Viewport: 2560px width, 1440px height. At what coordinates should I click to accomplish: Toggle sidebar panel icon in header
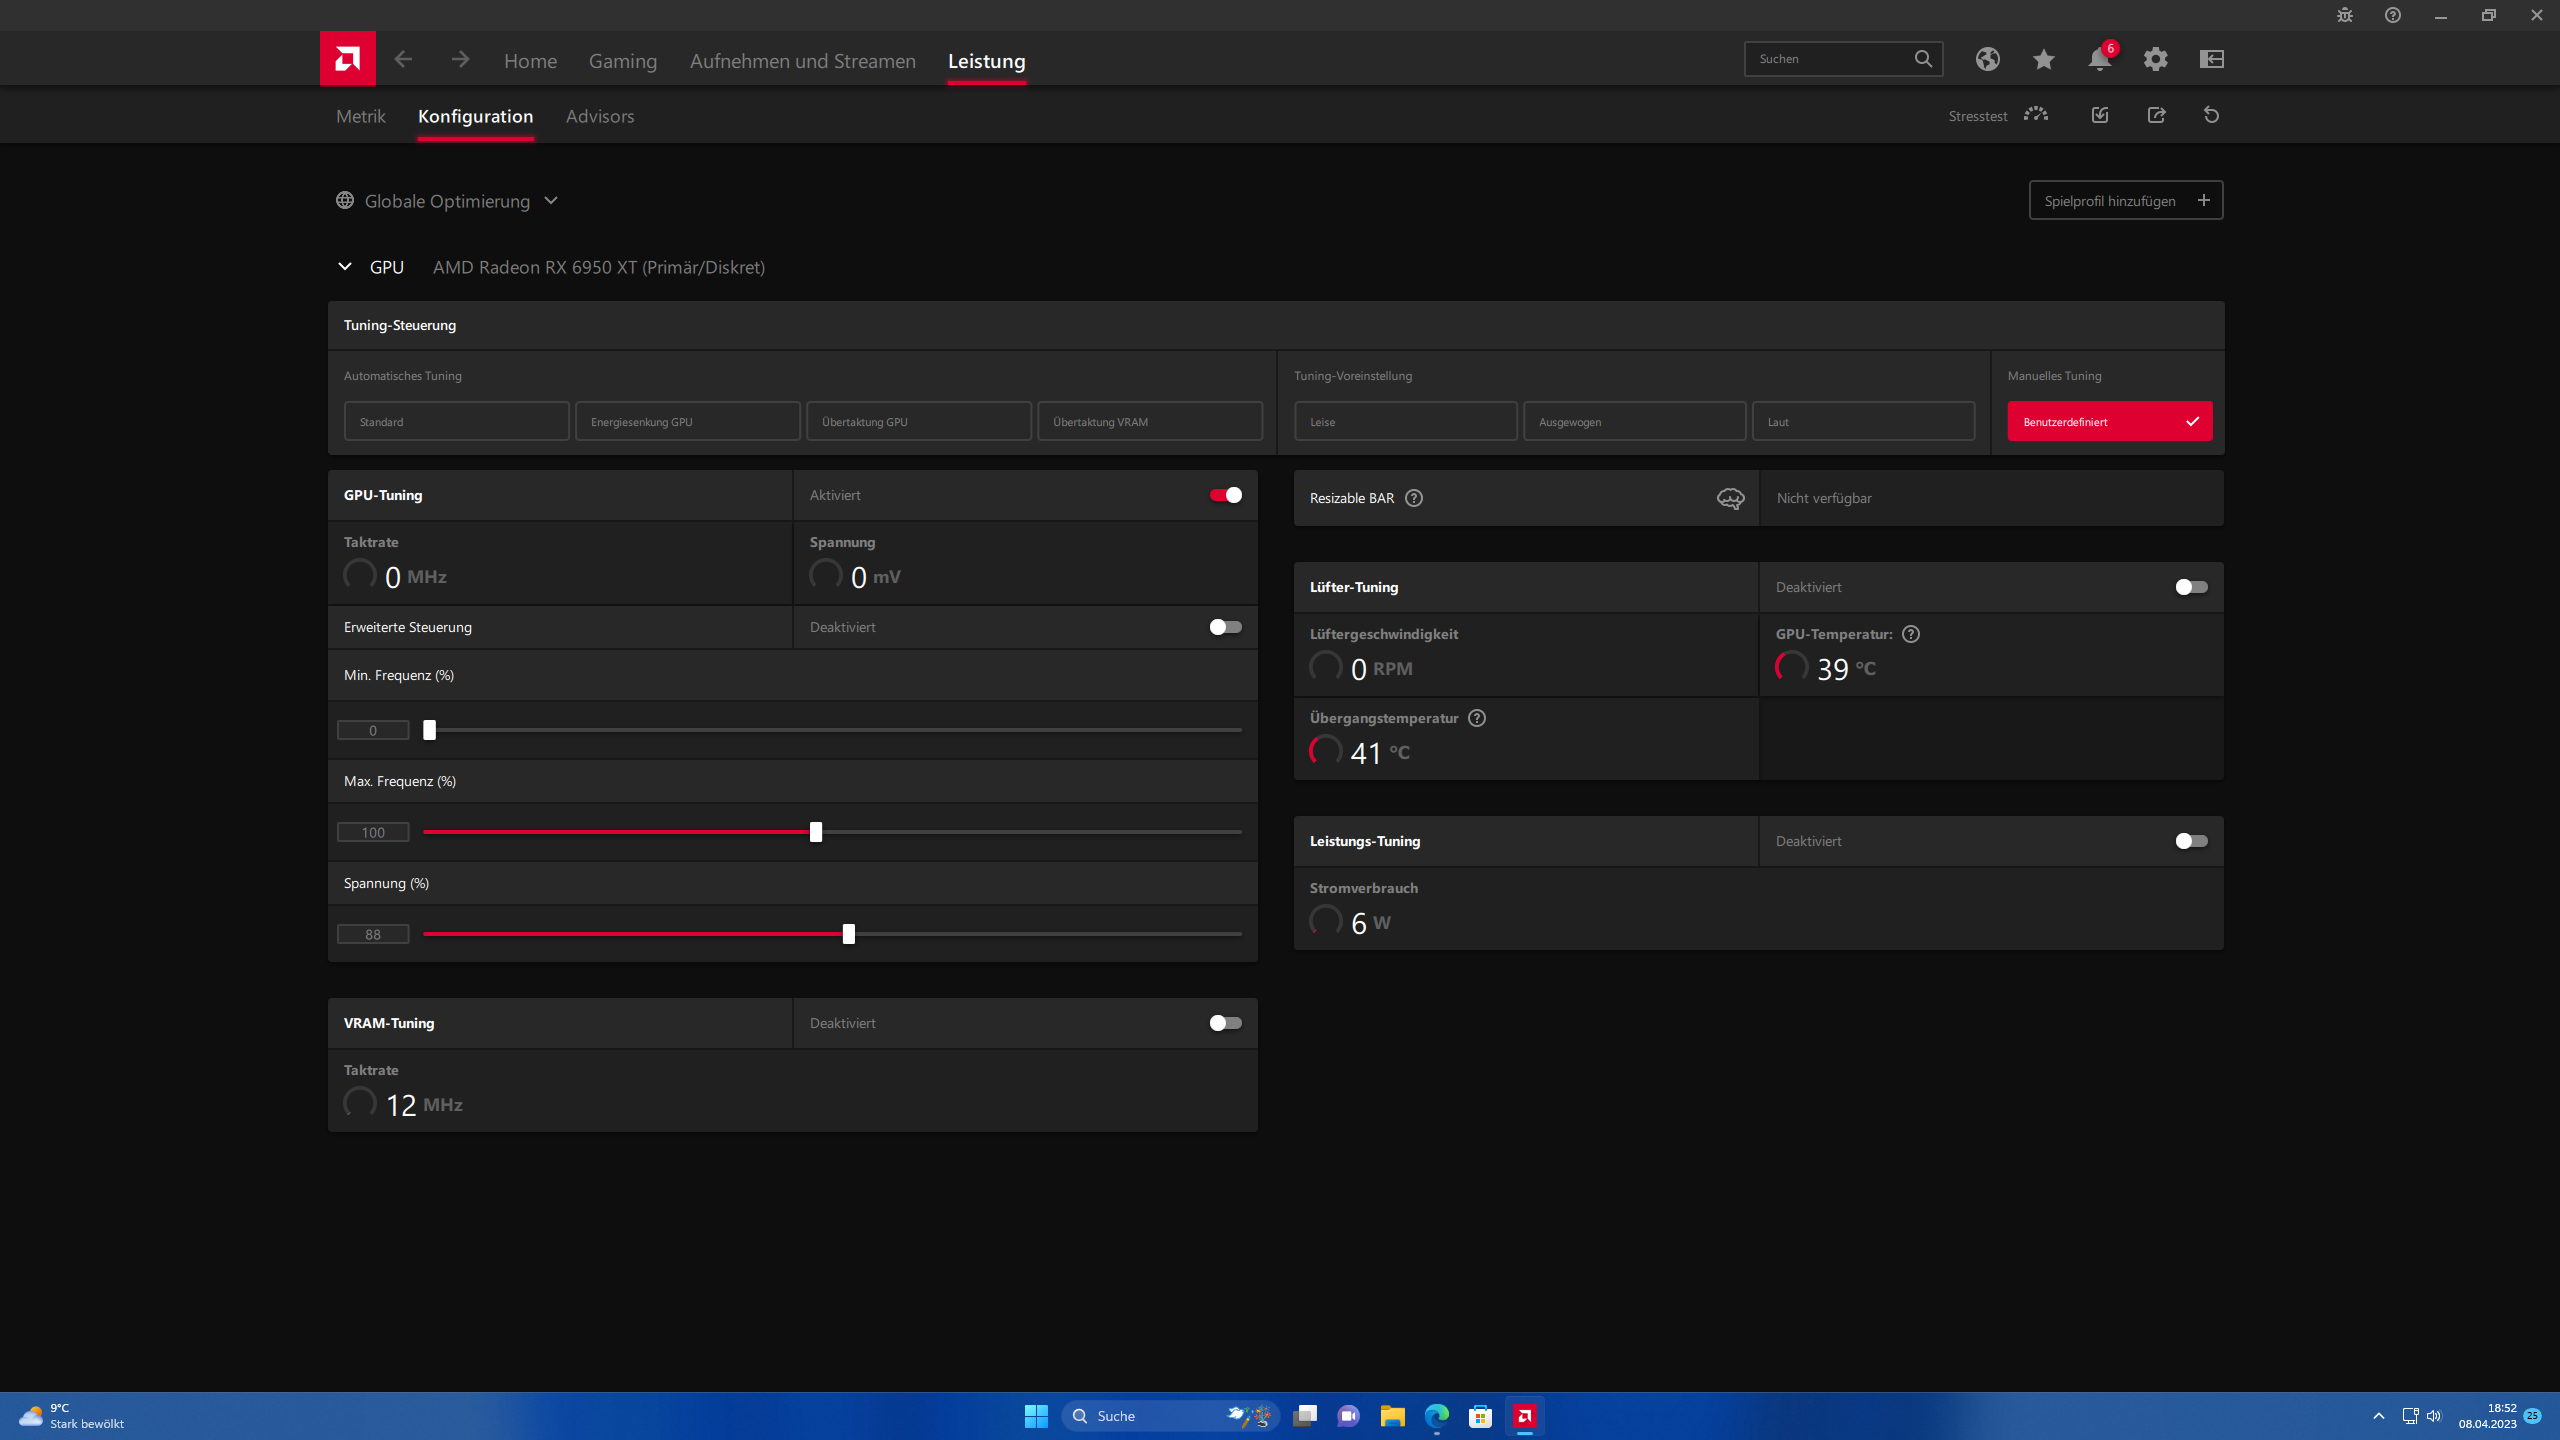tap(2211, 59)
